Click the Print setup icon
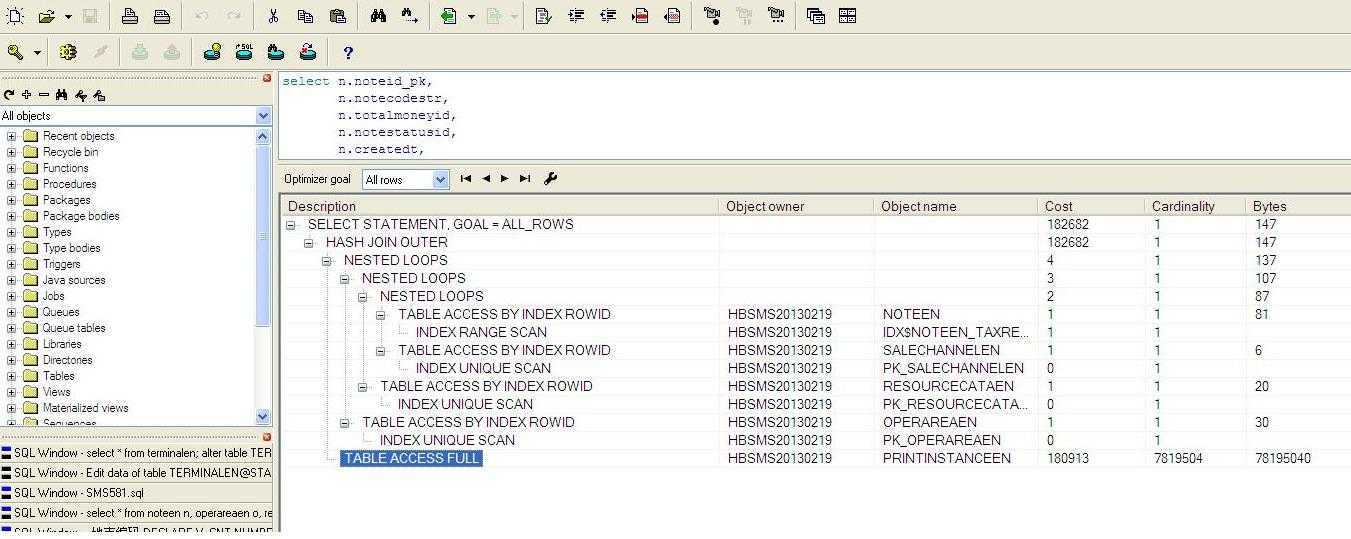The height and width of the screenshot is (539, 1351). 162,16
